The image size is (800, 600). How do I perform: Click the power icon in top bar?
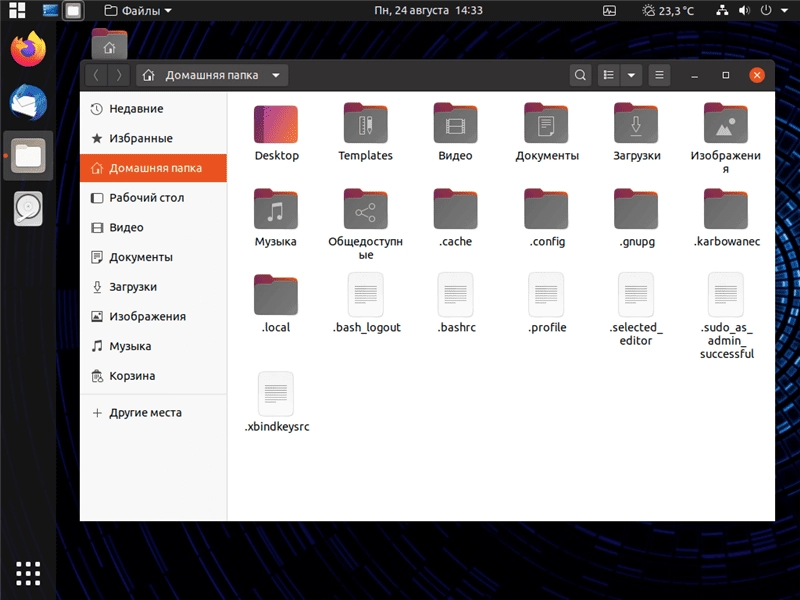click(766, 10)
